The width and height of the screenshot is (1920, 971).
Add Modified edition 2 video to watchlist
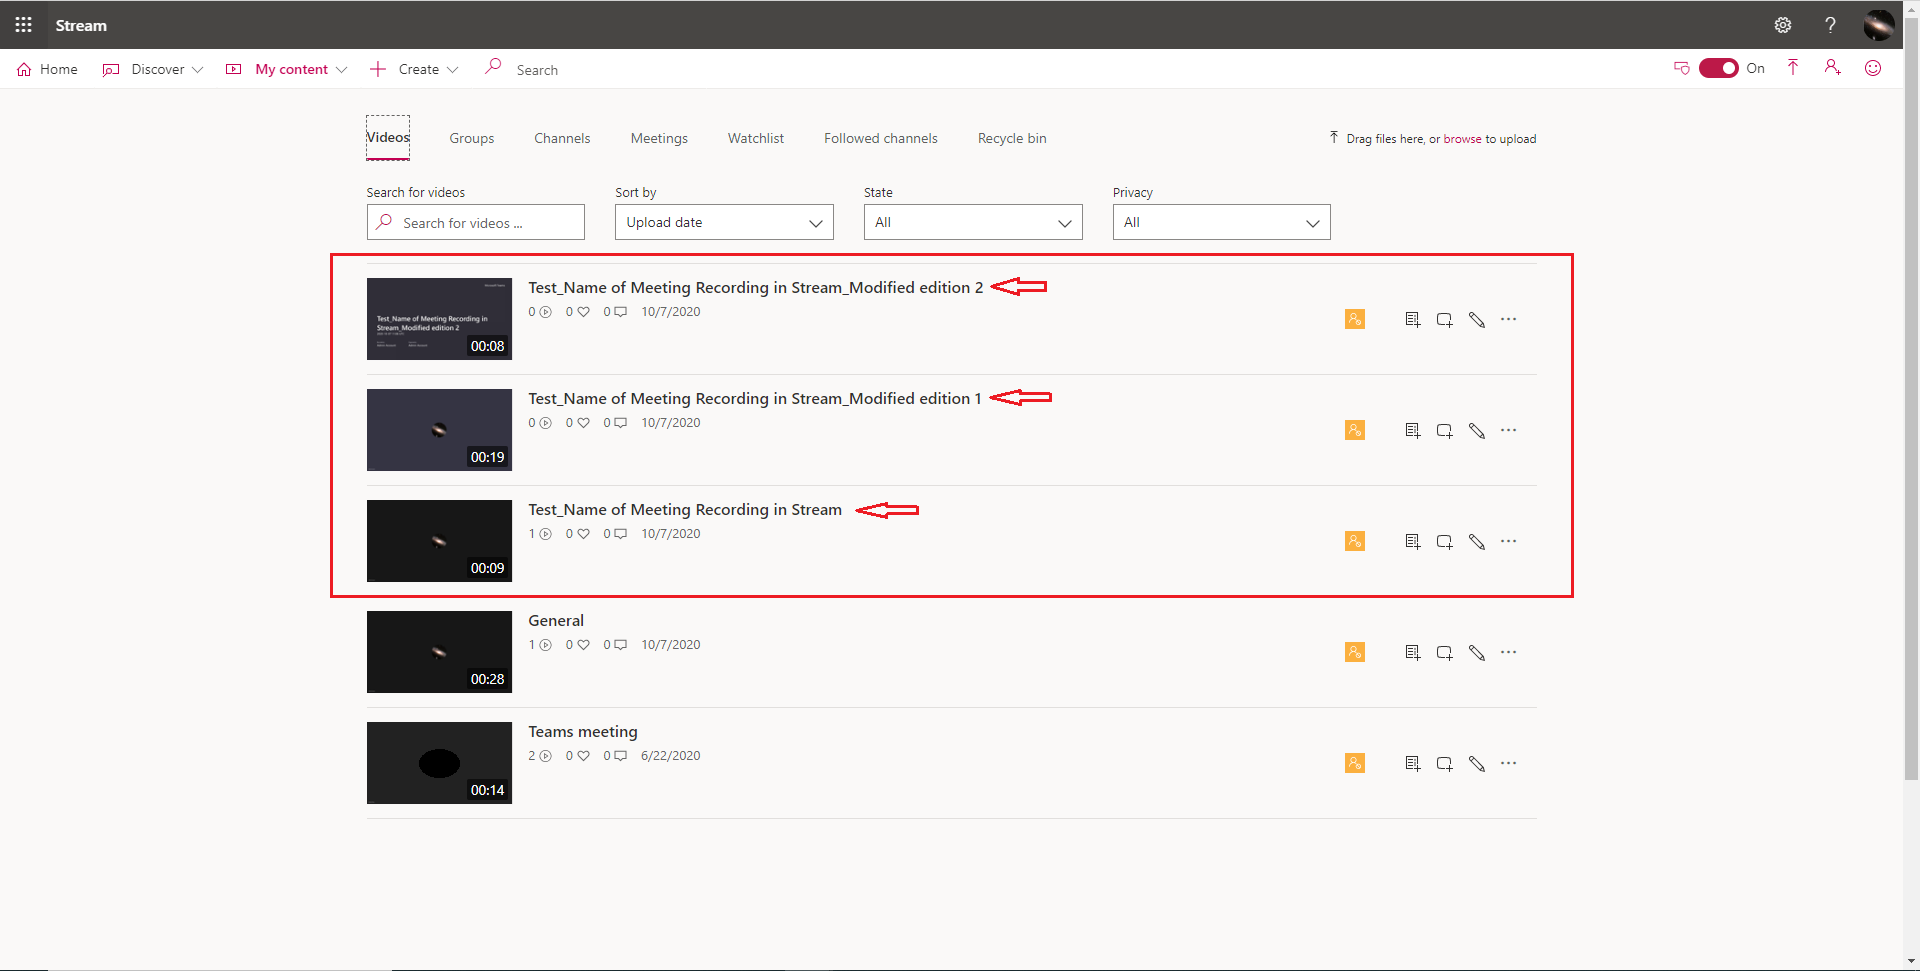point(1412,319)
